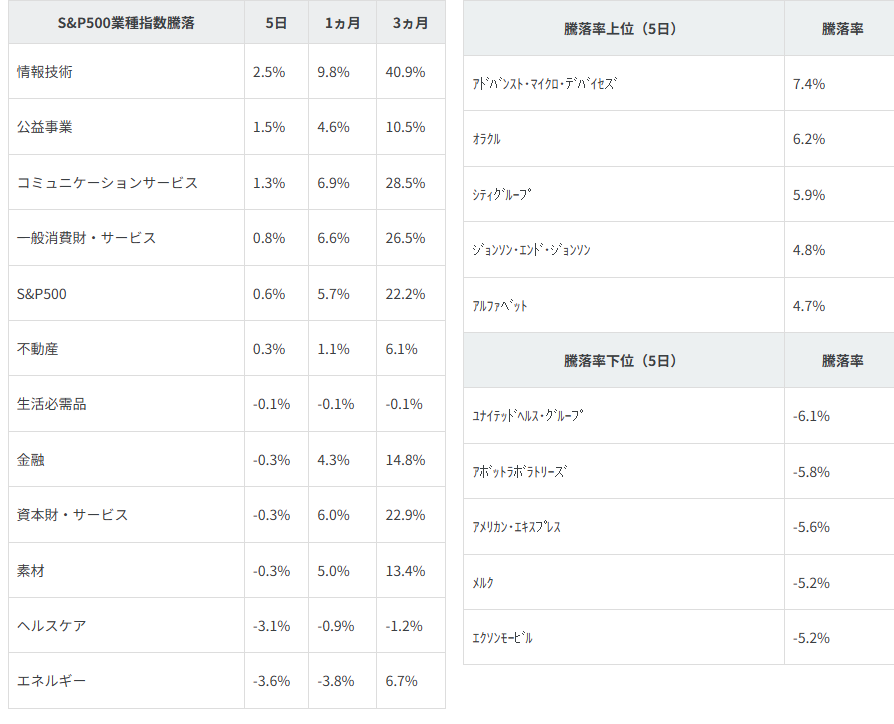Select the 不動産 sector label
The image size is (894, 724).
[38, 349]
